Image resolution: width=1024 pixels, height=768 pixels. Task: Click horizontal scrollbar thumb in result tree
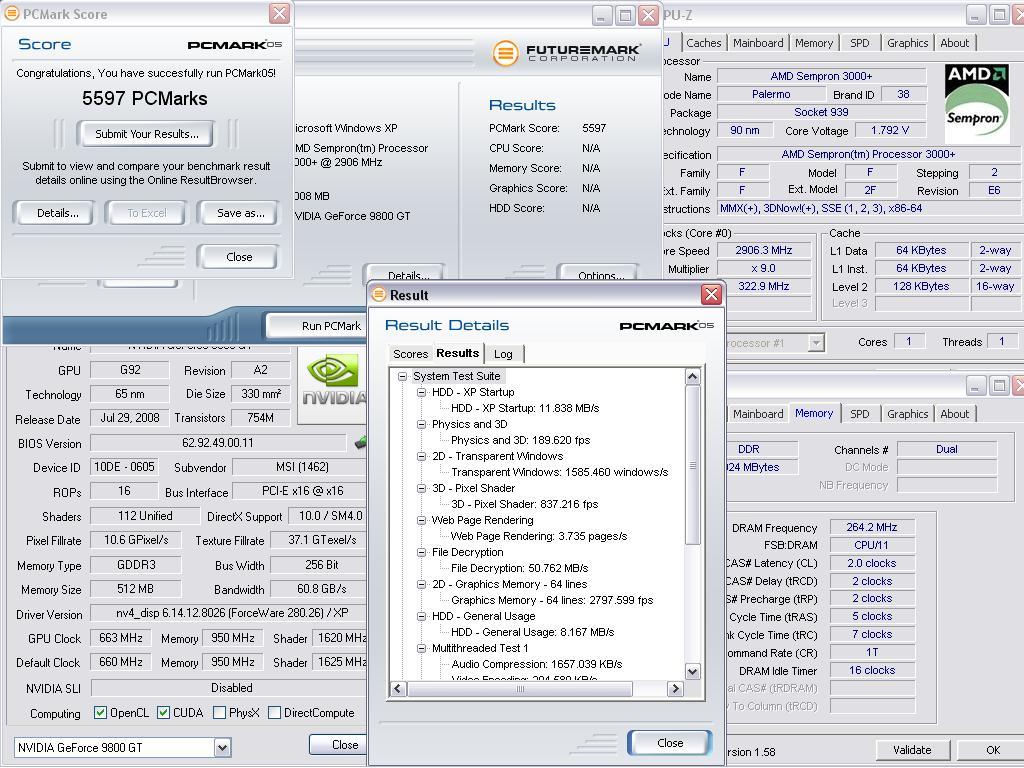pos(520,688)
